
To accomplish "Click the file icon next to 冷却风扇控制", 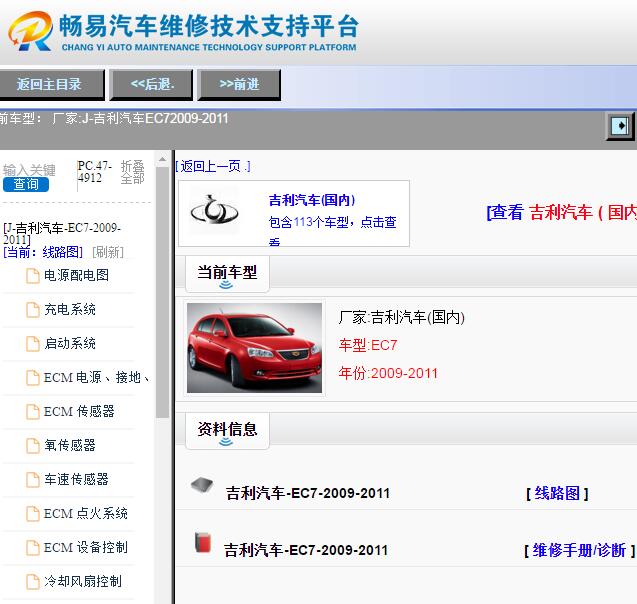I will (x=33, y=582).
